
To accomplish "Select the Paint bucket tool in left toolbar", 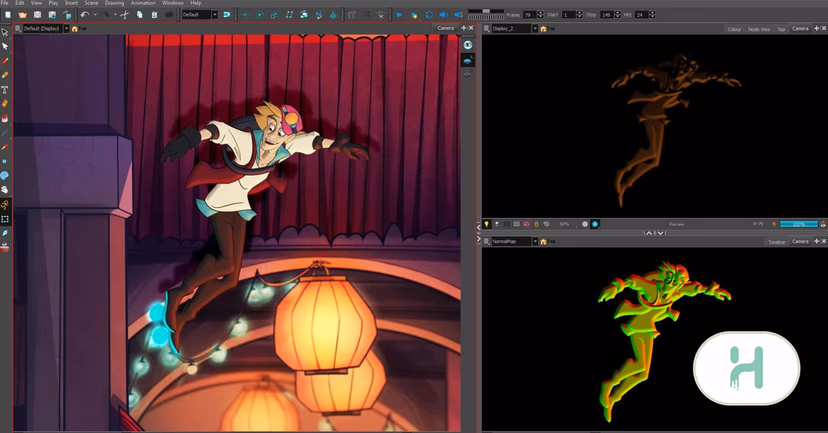I will pos(5,118).
